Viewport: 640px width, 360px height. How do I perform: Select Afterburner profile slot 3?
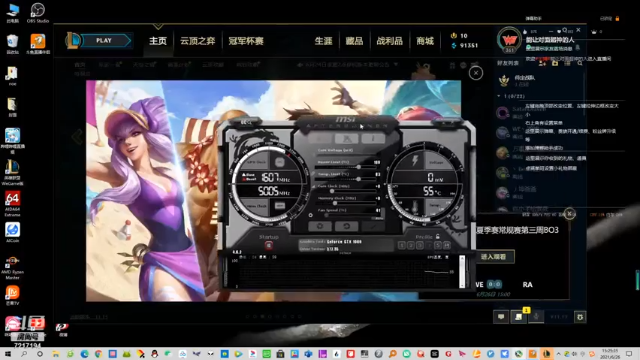[420, 245]
